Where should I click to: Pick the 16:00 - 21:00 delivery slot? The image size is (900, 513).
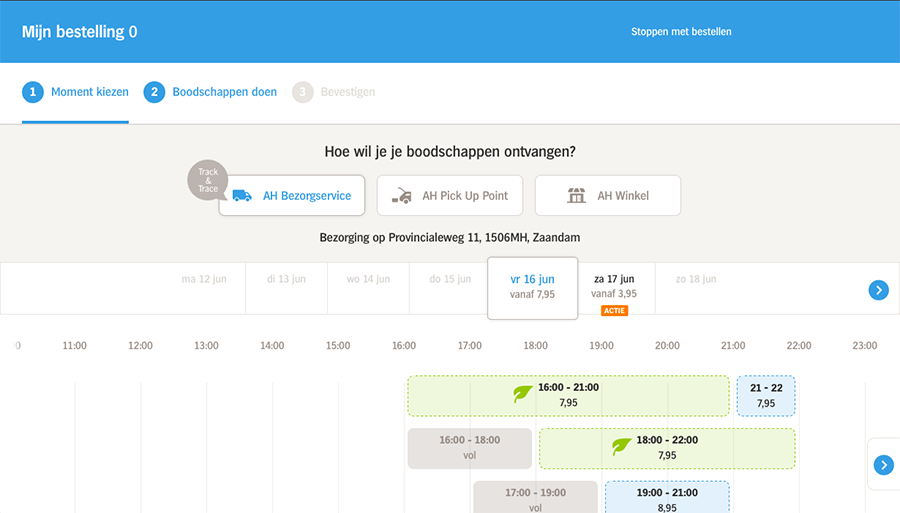click(x=568, y=396)
